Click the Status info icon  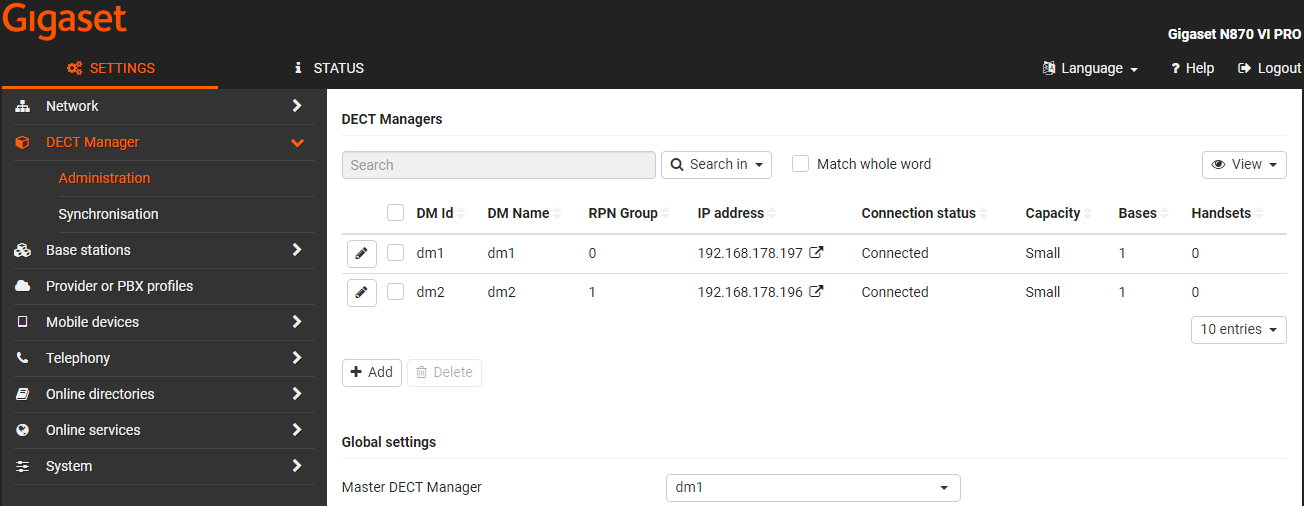(298, 69)
